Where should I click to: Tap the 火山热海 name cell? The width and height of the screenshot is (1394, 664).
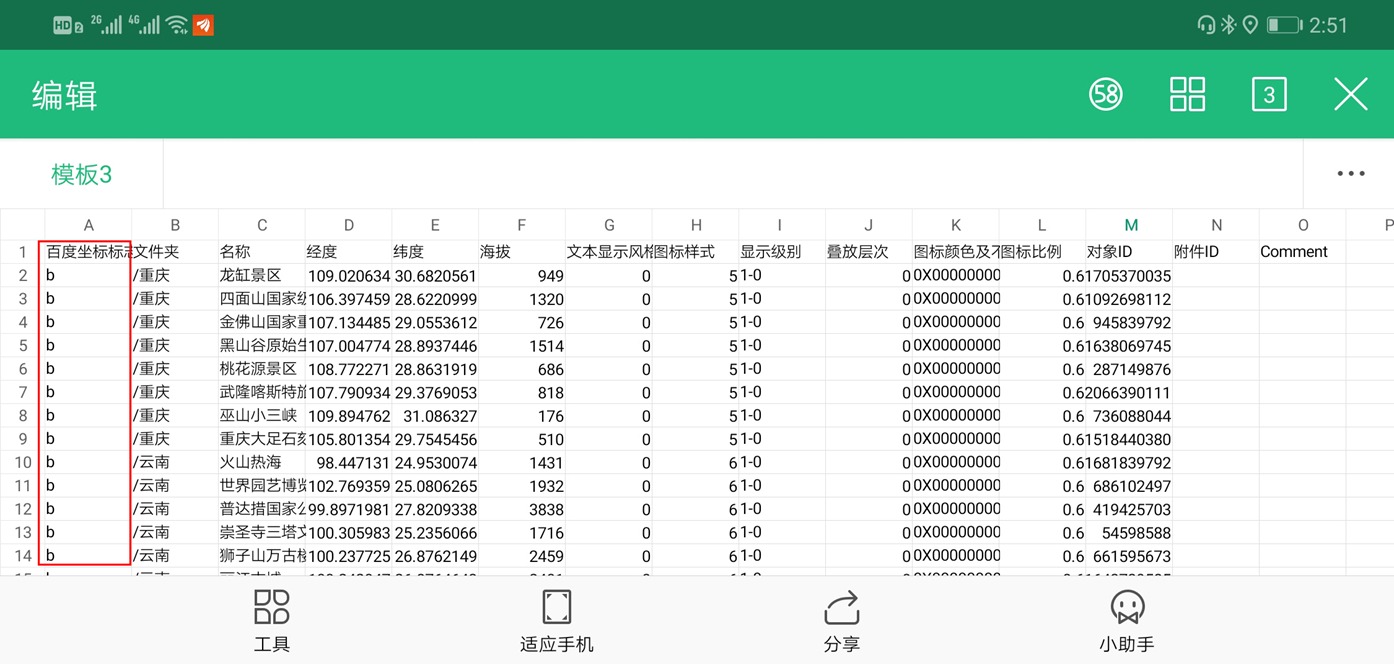[x=261, y=462]
